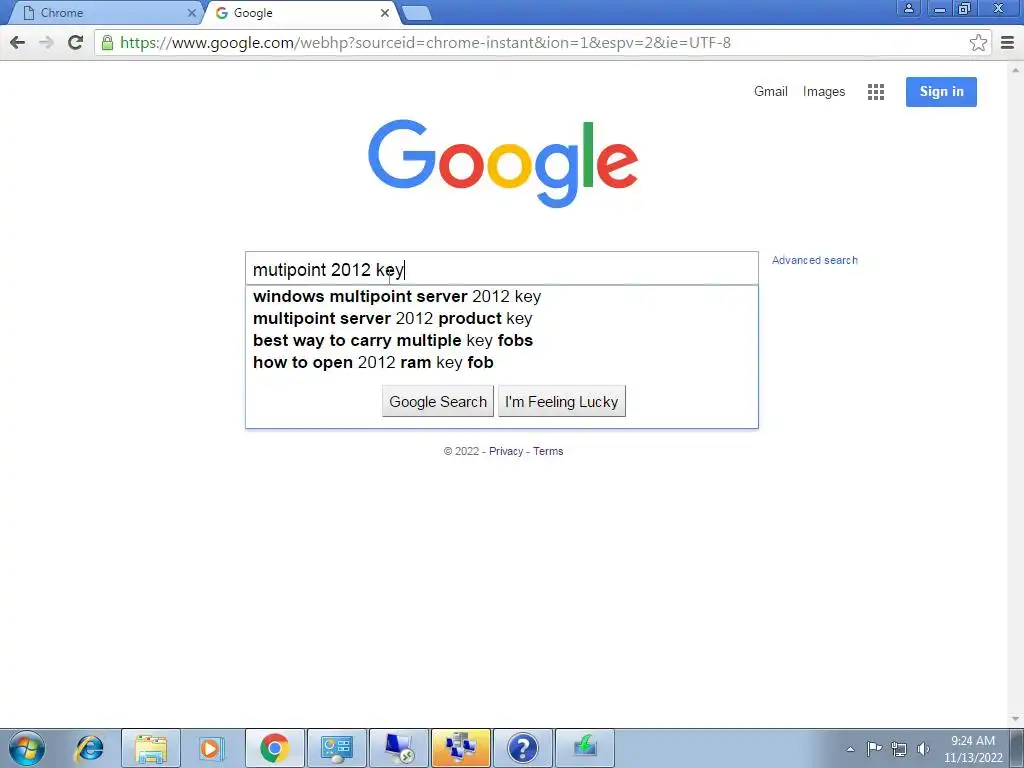Click I'm Feeling Lucky button

click(x=562, y=402)
